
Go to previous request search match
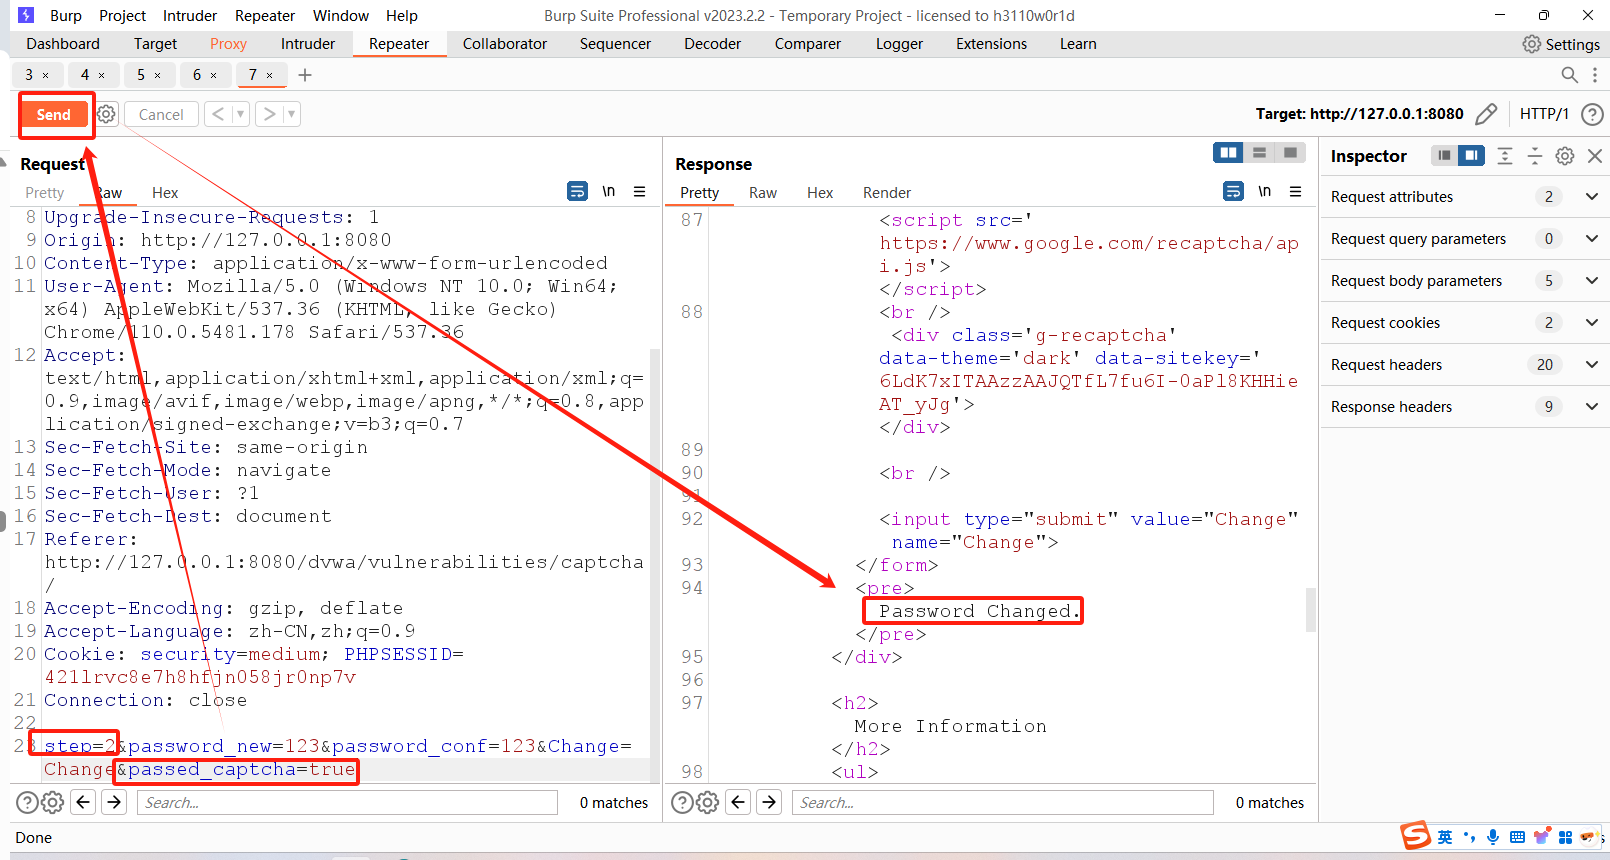coord(84,802)
